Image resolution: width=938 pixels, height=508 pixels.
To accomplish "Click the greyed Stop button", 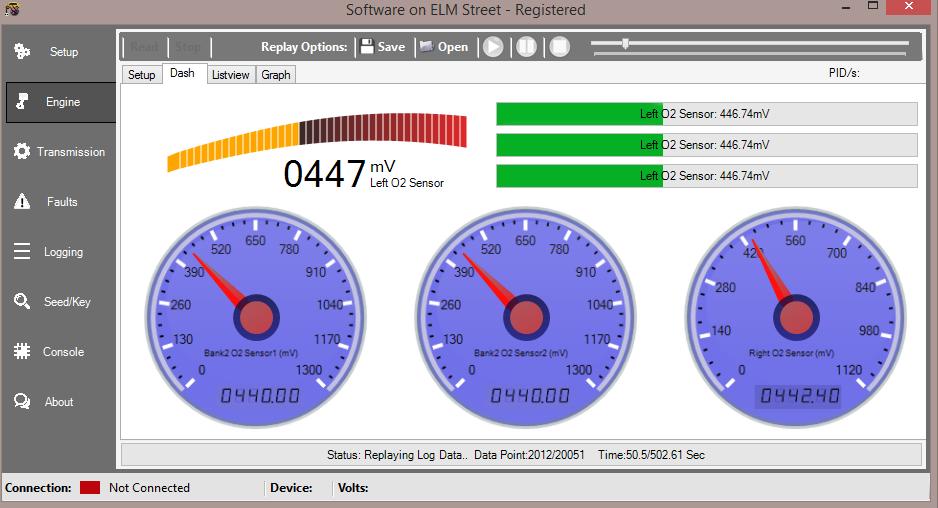I will click(x=188, y=47).
